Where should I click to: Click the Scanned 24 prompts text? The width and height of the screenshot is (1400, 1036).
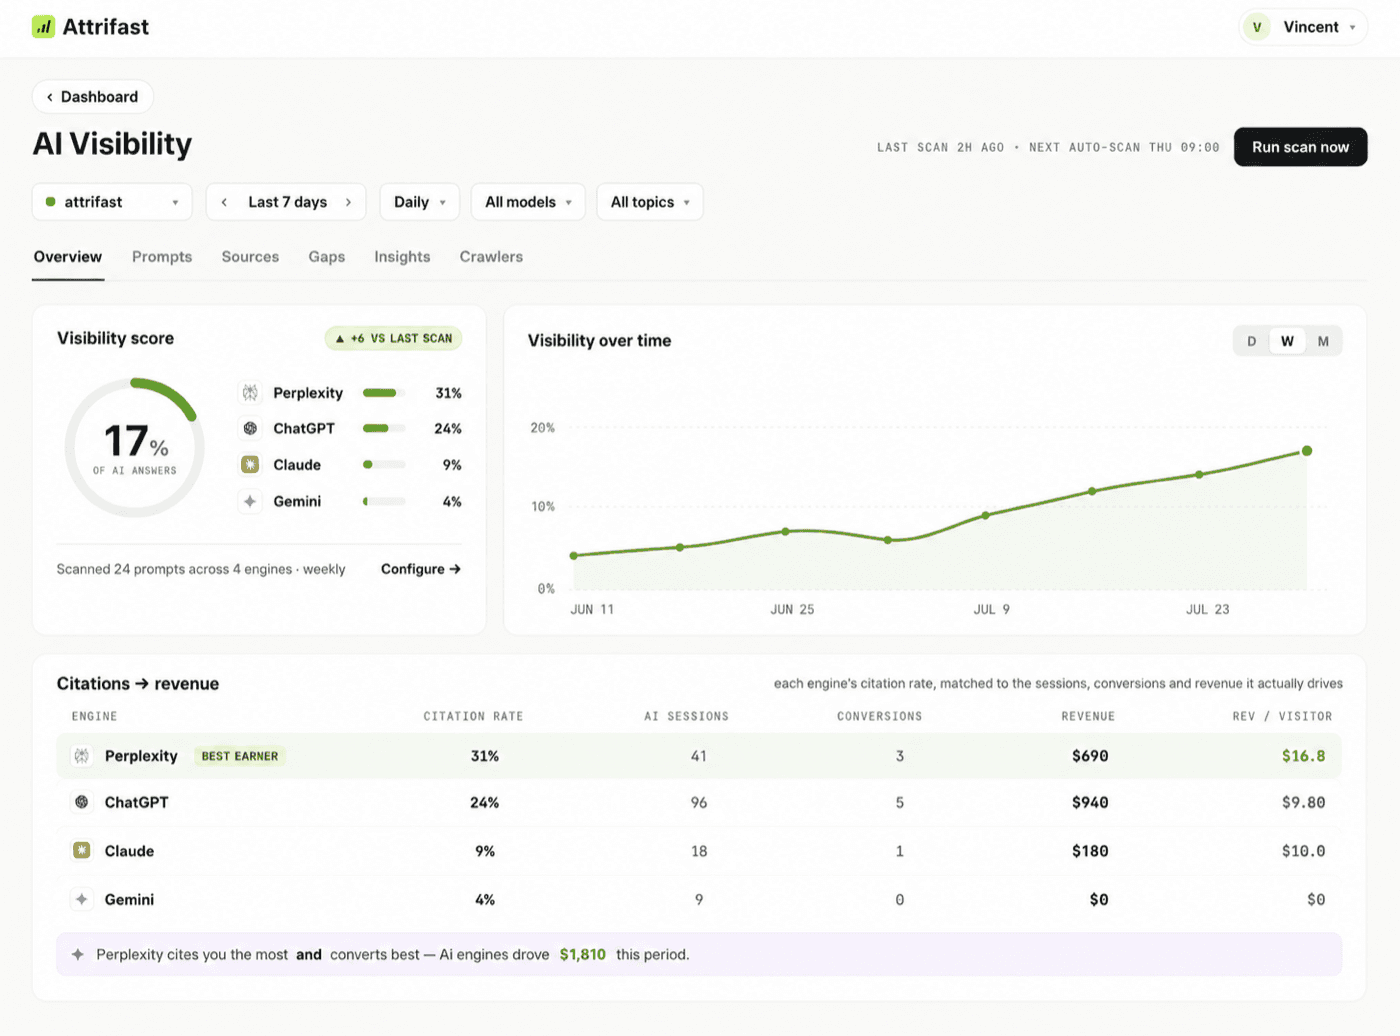(x=201, y=569)
